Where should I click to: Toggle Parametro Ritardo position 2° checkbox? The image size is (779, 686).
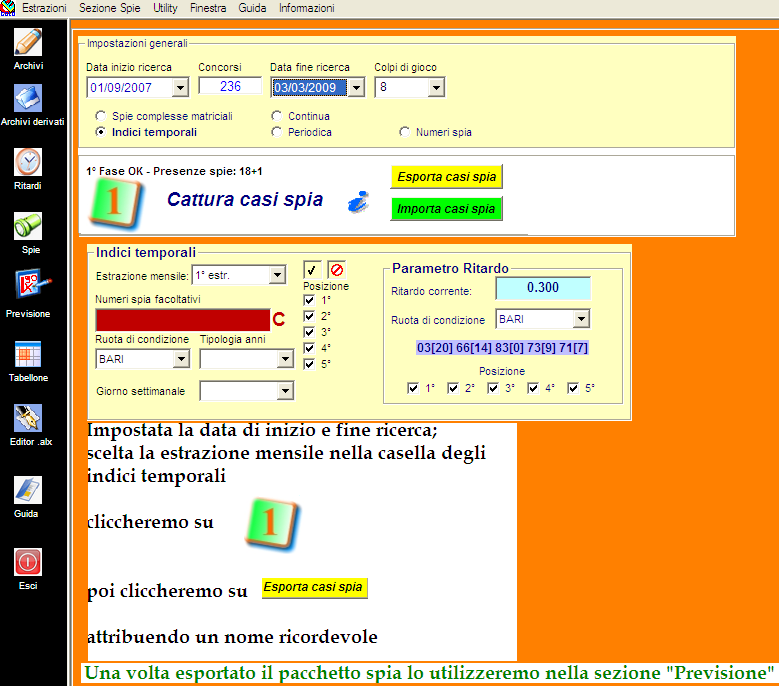[x=453, y=388]
